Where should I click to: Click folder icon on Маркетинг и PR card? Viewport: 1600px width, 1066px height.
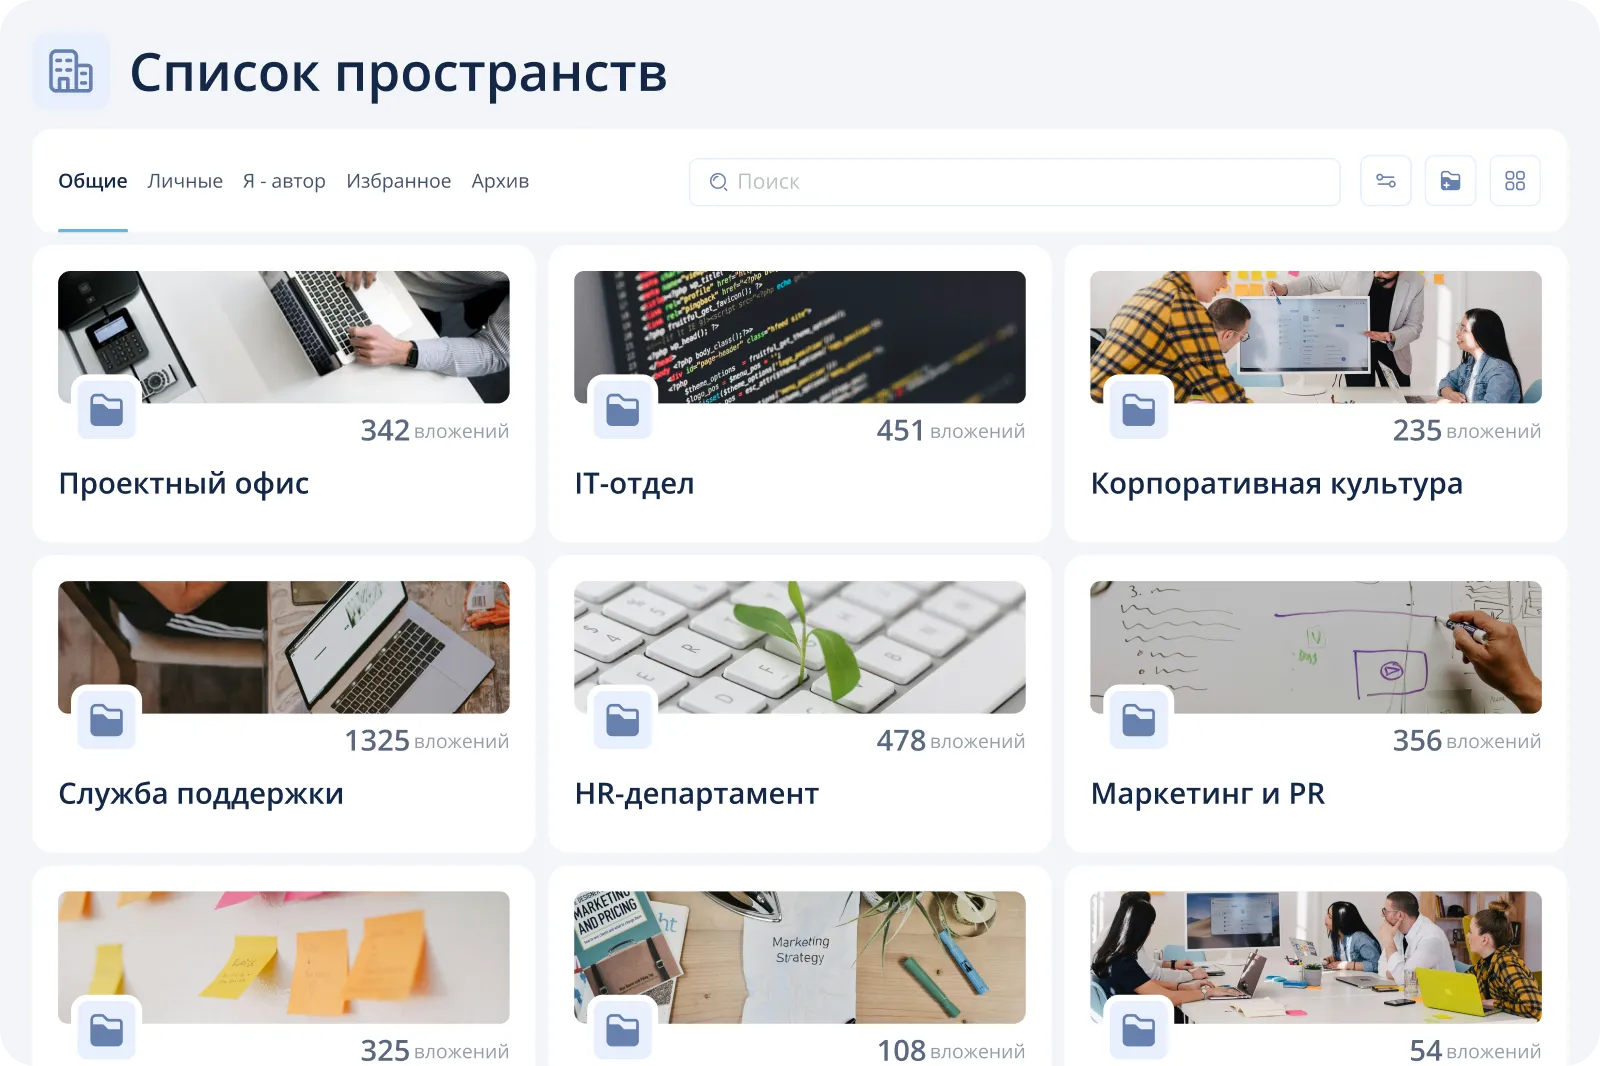pyautogui.click(x=1139, y=720)
